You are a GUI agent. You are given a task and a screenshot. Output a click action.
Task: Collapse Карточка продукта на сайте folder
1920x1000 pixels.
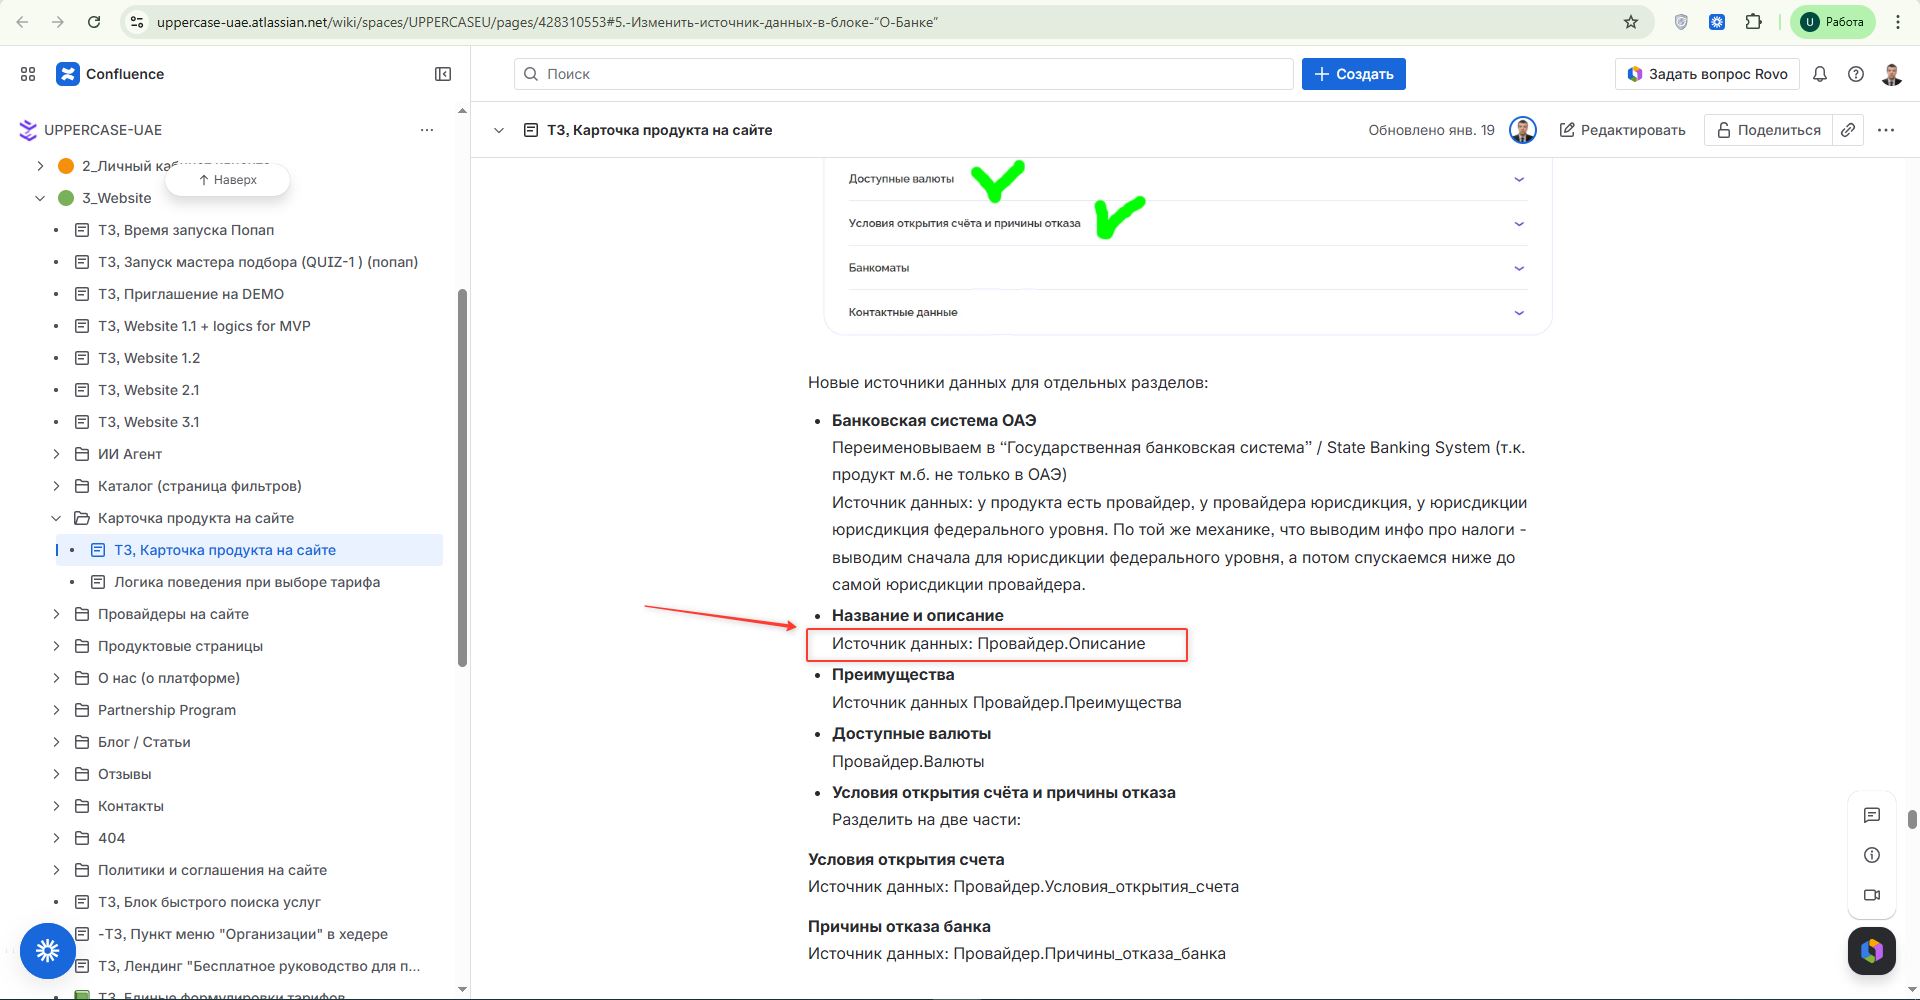pos(56,518)
